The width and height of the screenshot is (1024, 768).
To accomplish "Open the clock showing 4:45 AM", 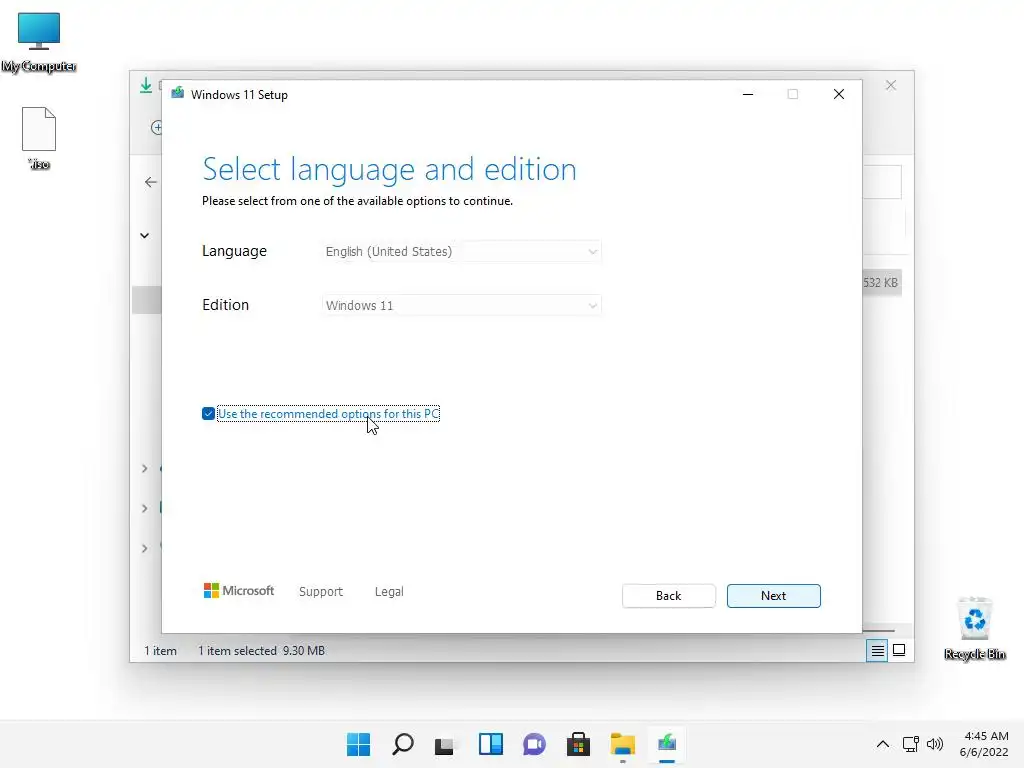I will (984, 744).
